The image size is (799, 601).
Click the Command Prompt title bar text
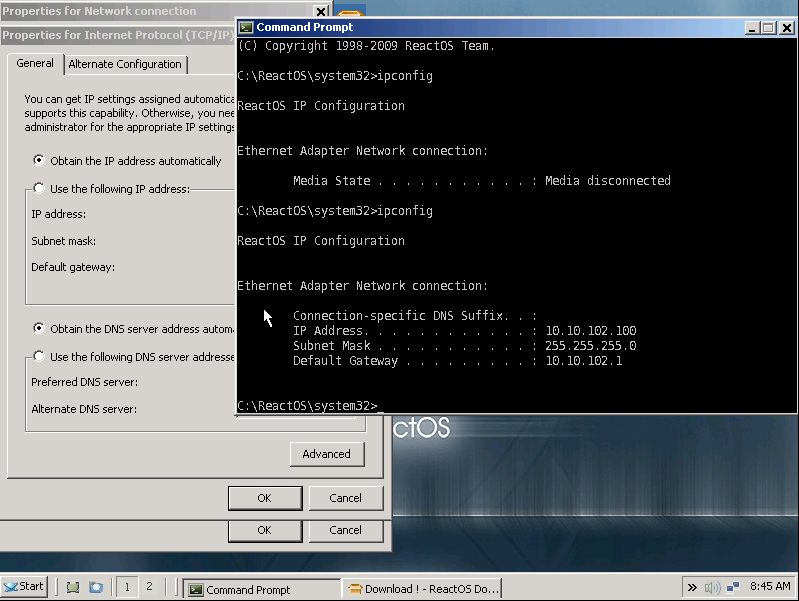click(305, 27)
